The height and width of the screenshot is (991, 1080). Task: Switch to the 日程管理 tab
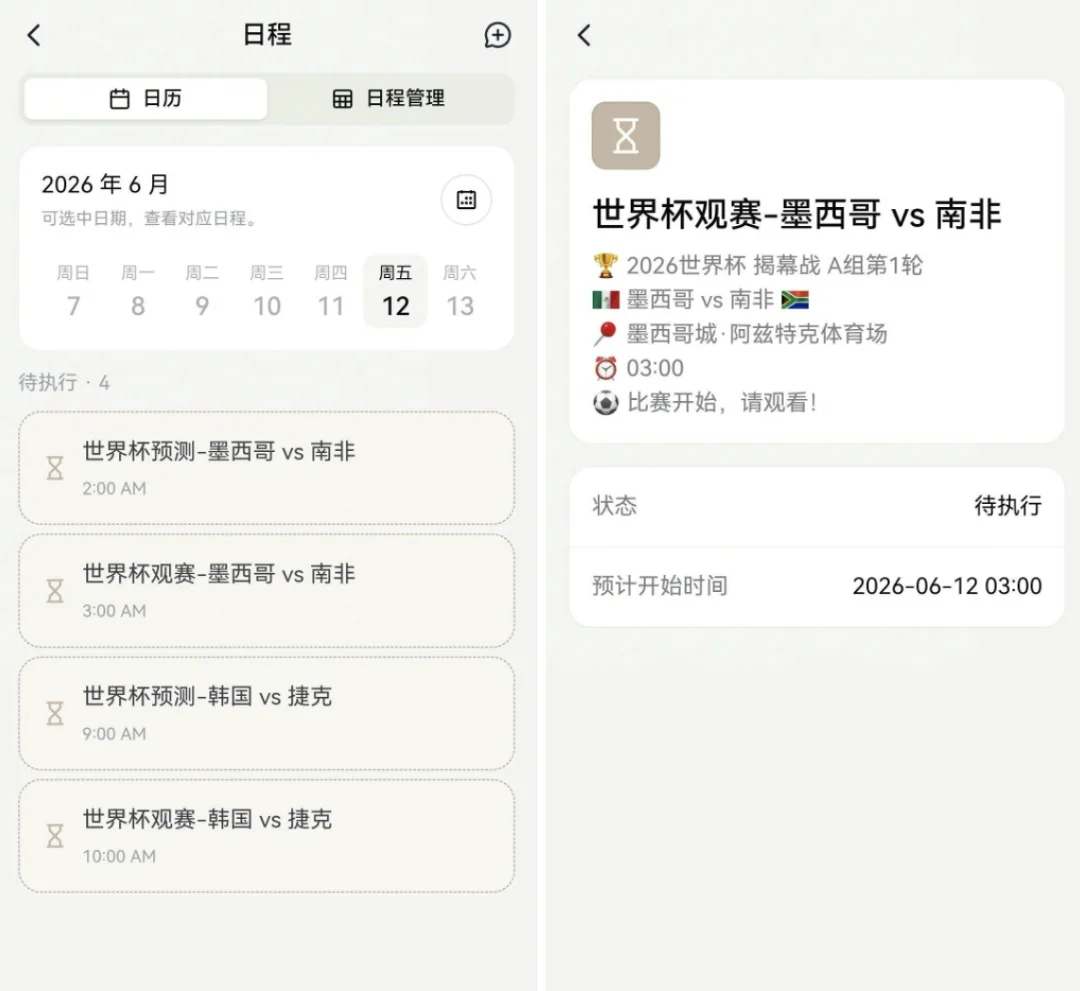tap(389, 99)
